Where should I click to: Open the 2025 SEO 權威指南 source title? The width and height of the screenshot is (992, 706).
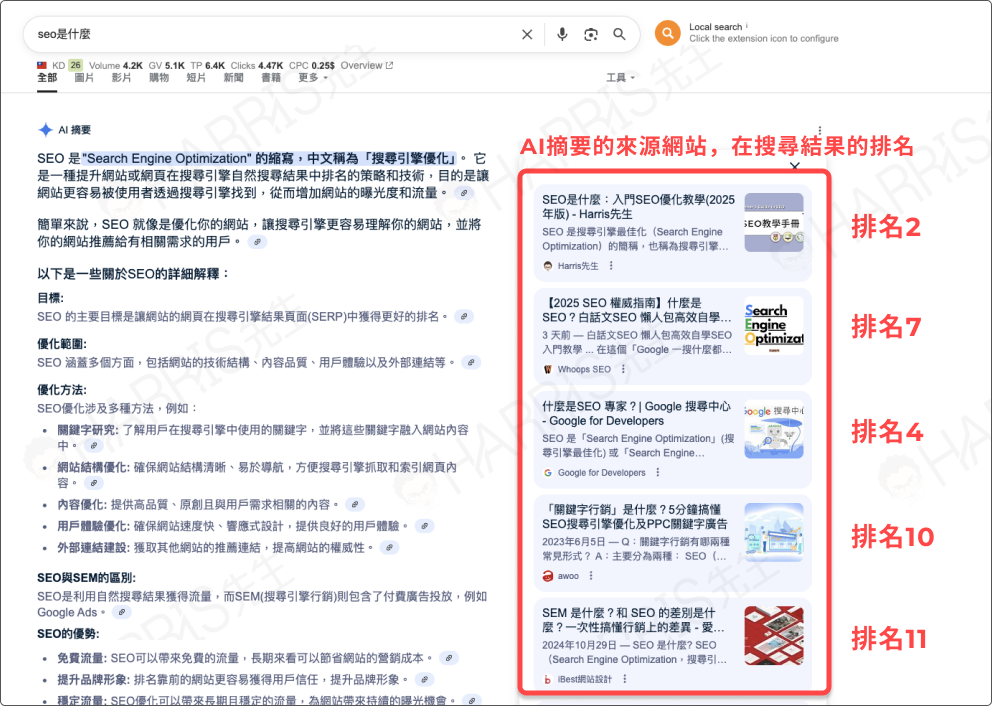click(637, 310)
